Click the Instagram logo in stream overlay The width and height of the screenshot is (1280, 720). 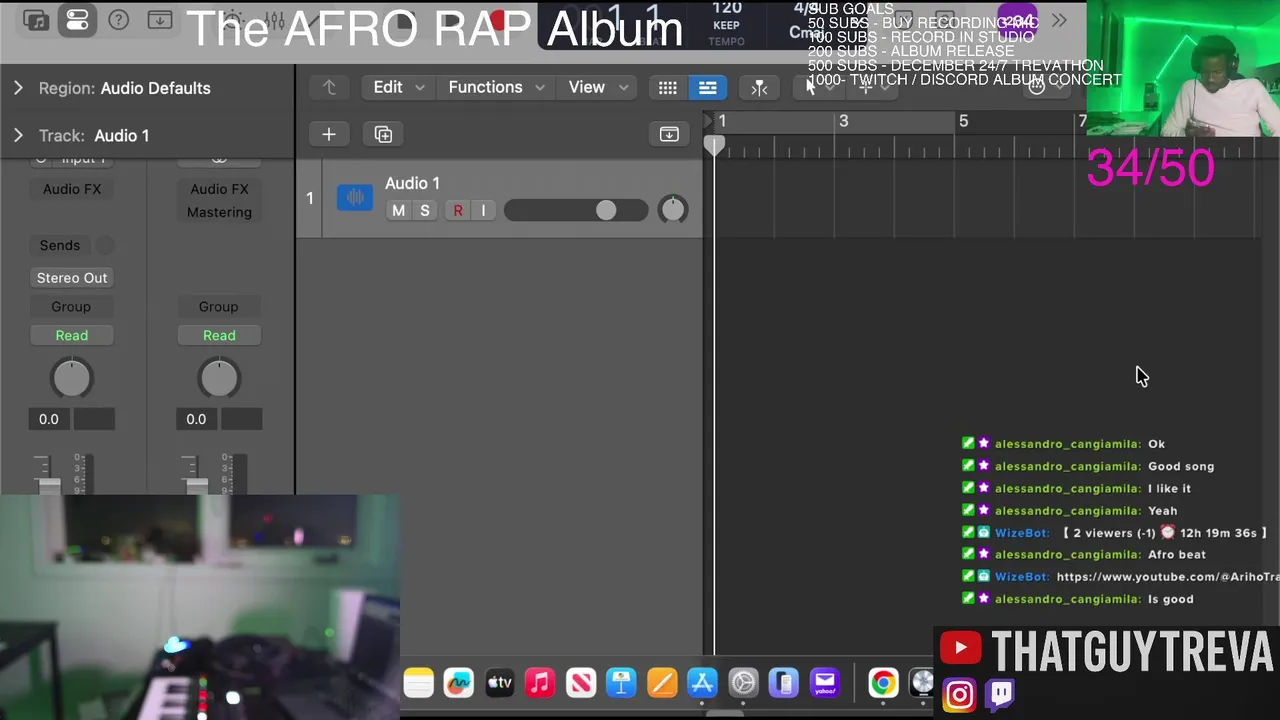pyautogui.click(x=958, y=695)
